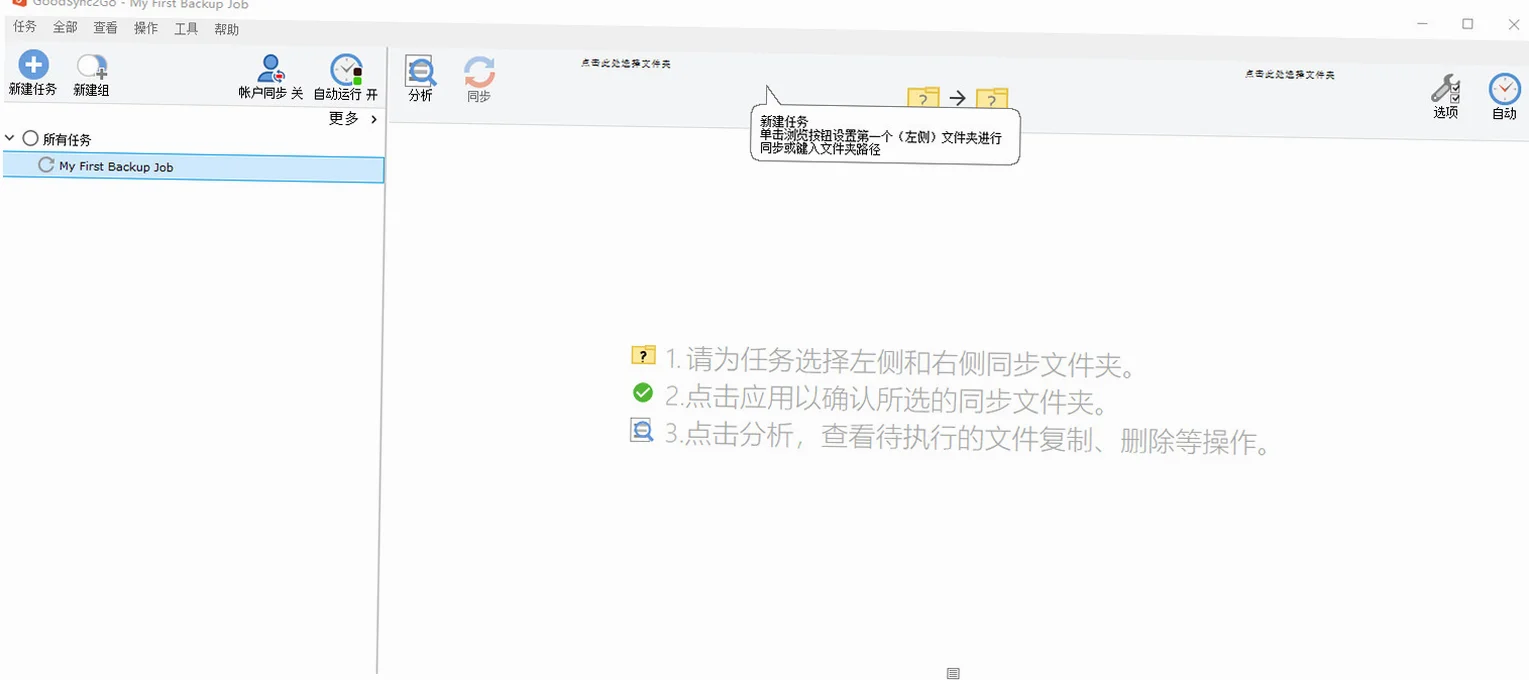Click right 'click here to select folder' path
Viewport: 1529px width, 680px height.
pos(1289,74)
